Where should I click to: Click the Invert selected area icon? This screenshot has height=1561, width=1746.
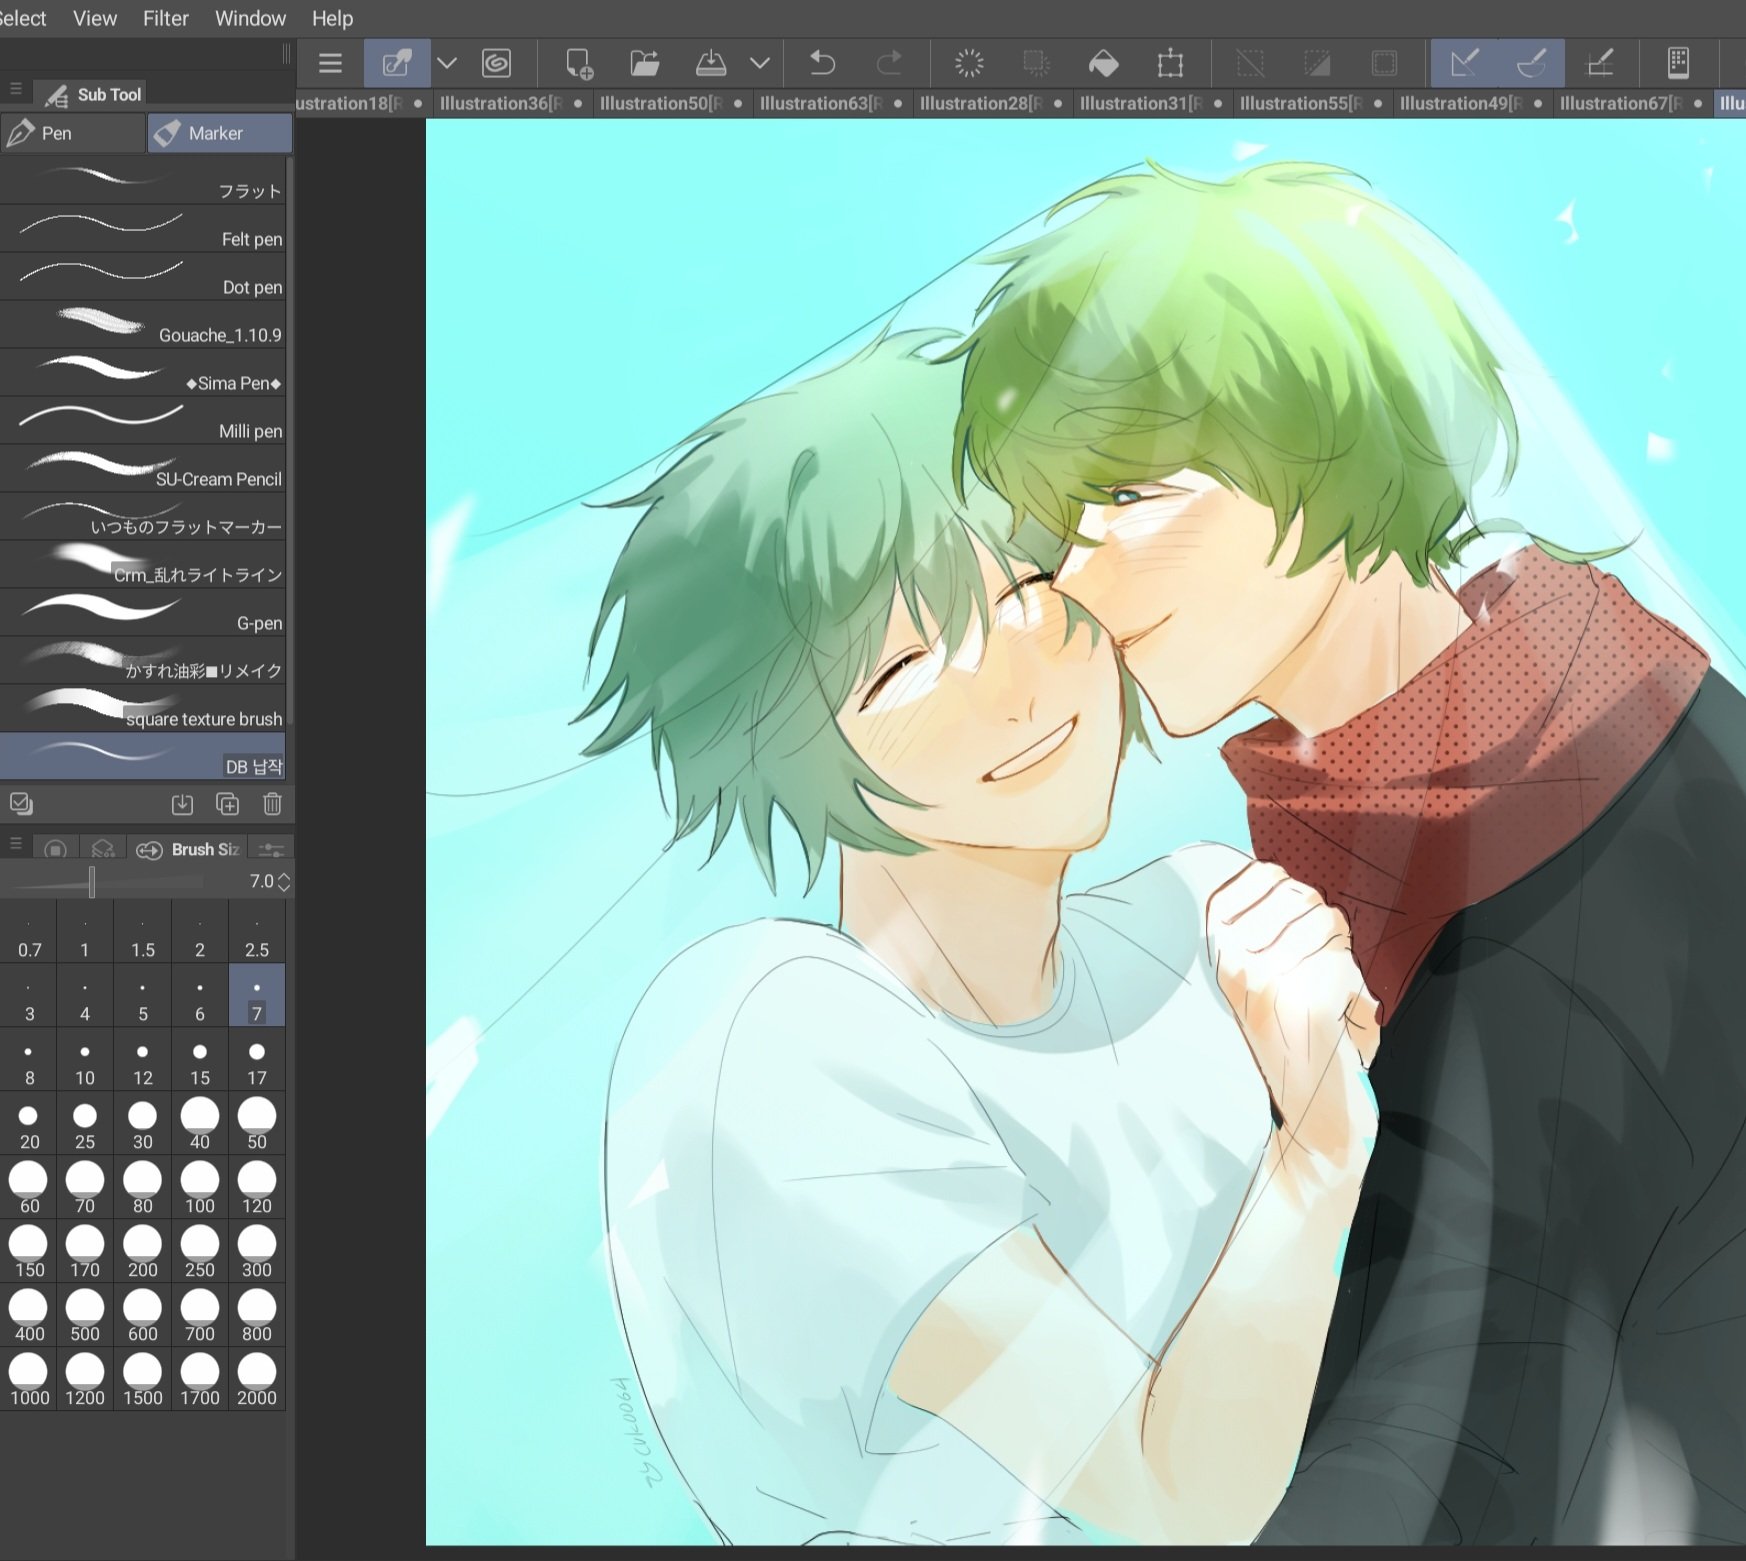1317,64
